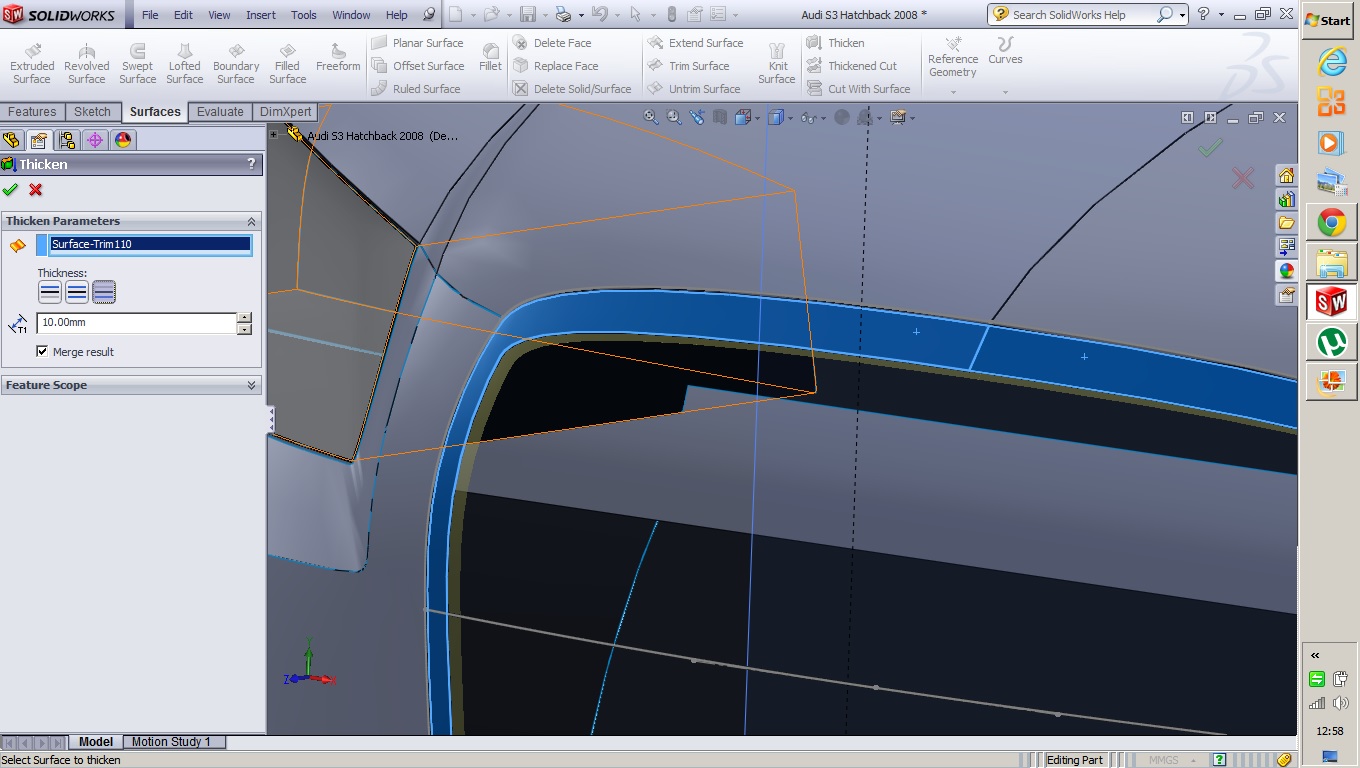Click the Zoom to Fit view icon
Screen dimensions: 1360x768
coord(650,117)
